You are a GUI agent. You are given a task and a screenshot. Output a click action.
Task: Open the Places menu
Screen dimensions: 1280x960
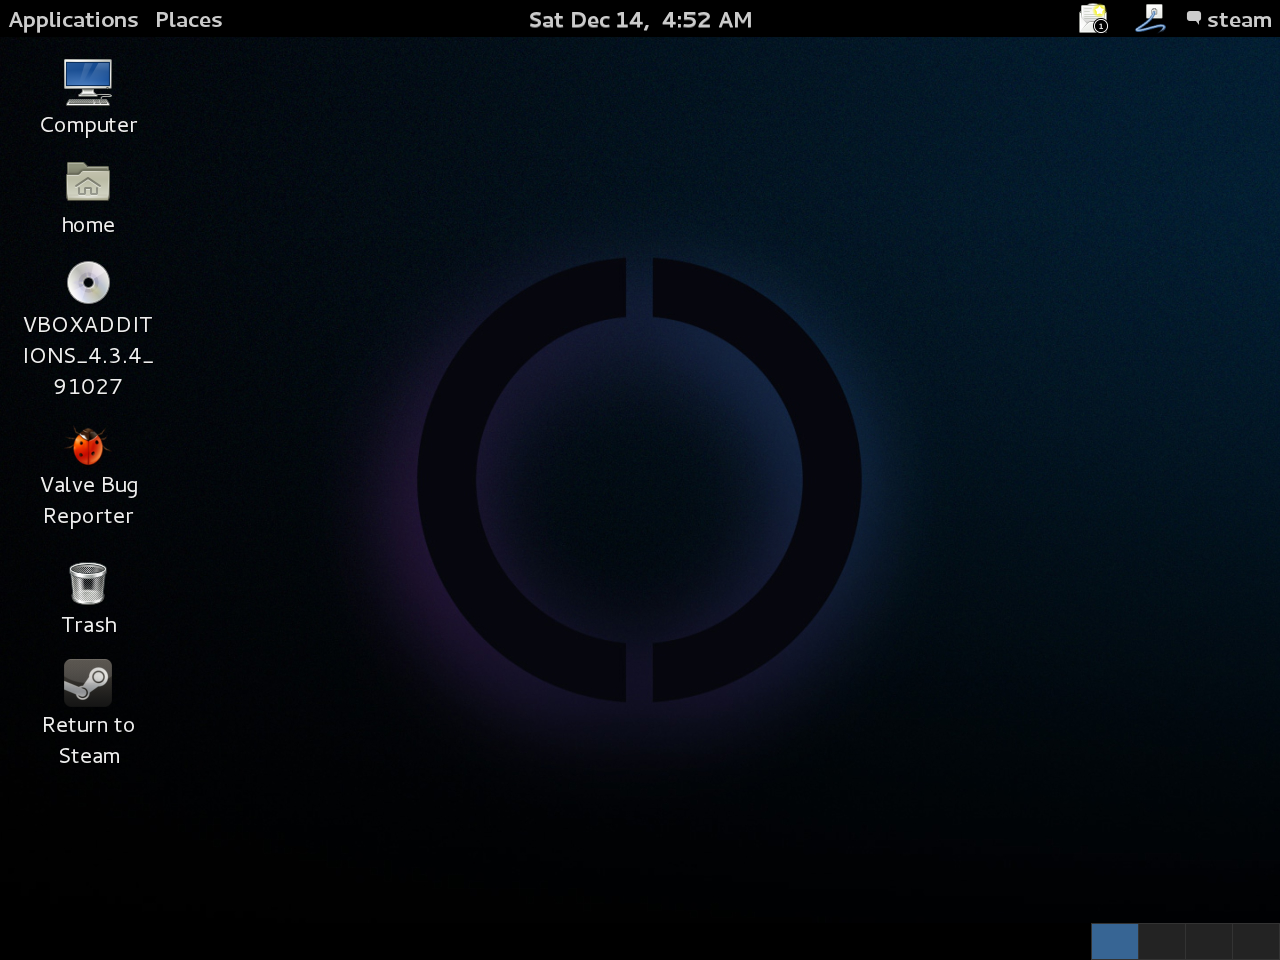188,18
